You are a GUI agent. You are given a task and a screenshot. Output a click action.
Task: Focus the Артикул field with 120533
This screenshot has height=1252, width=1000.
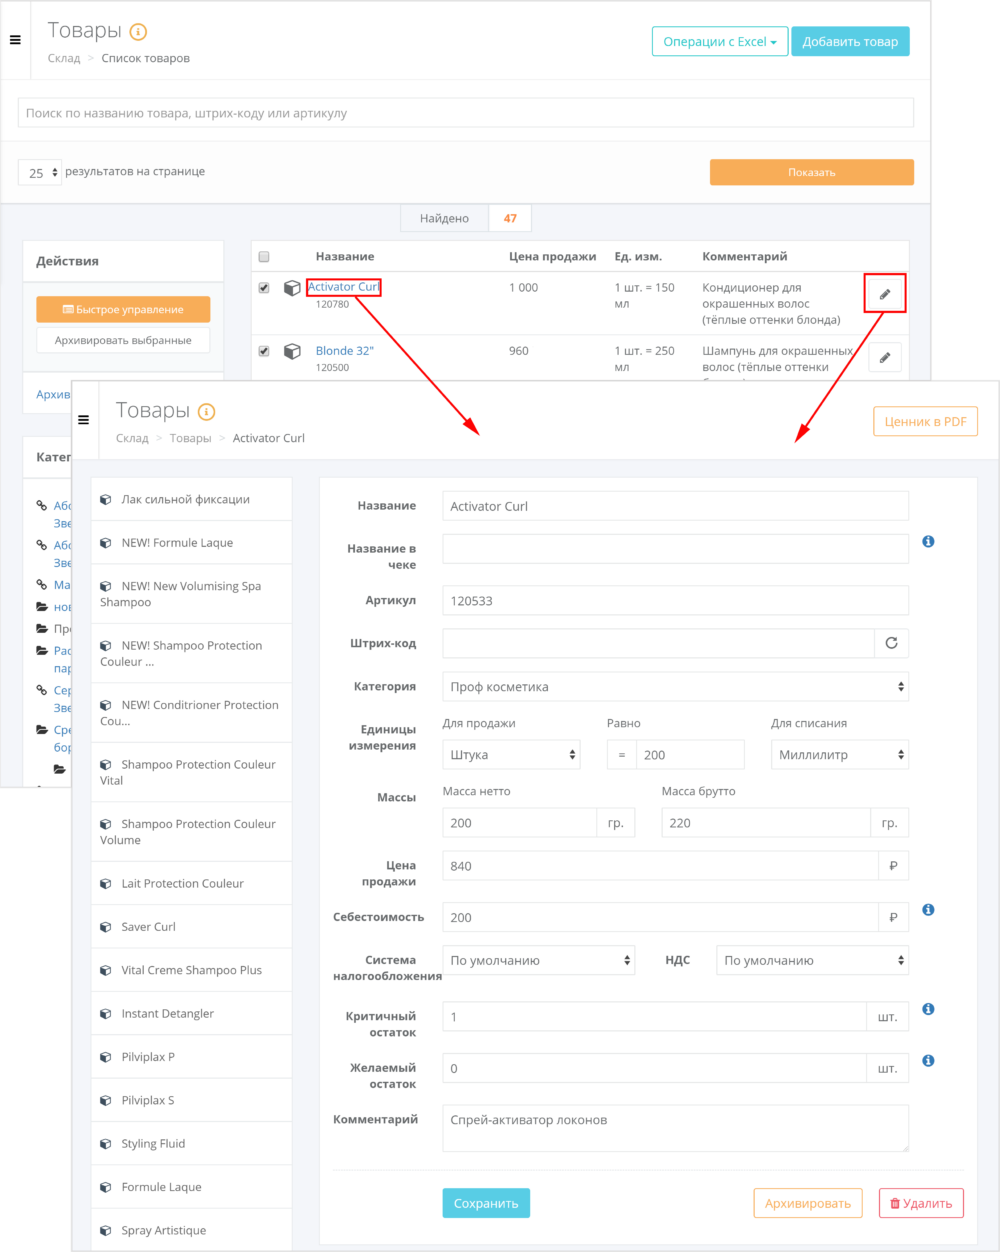tap(676, 601)
